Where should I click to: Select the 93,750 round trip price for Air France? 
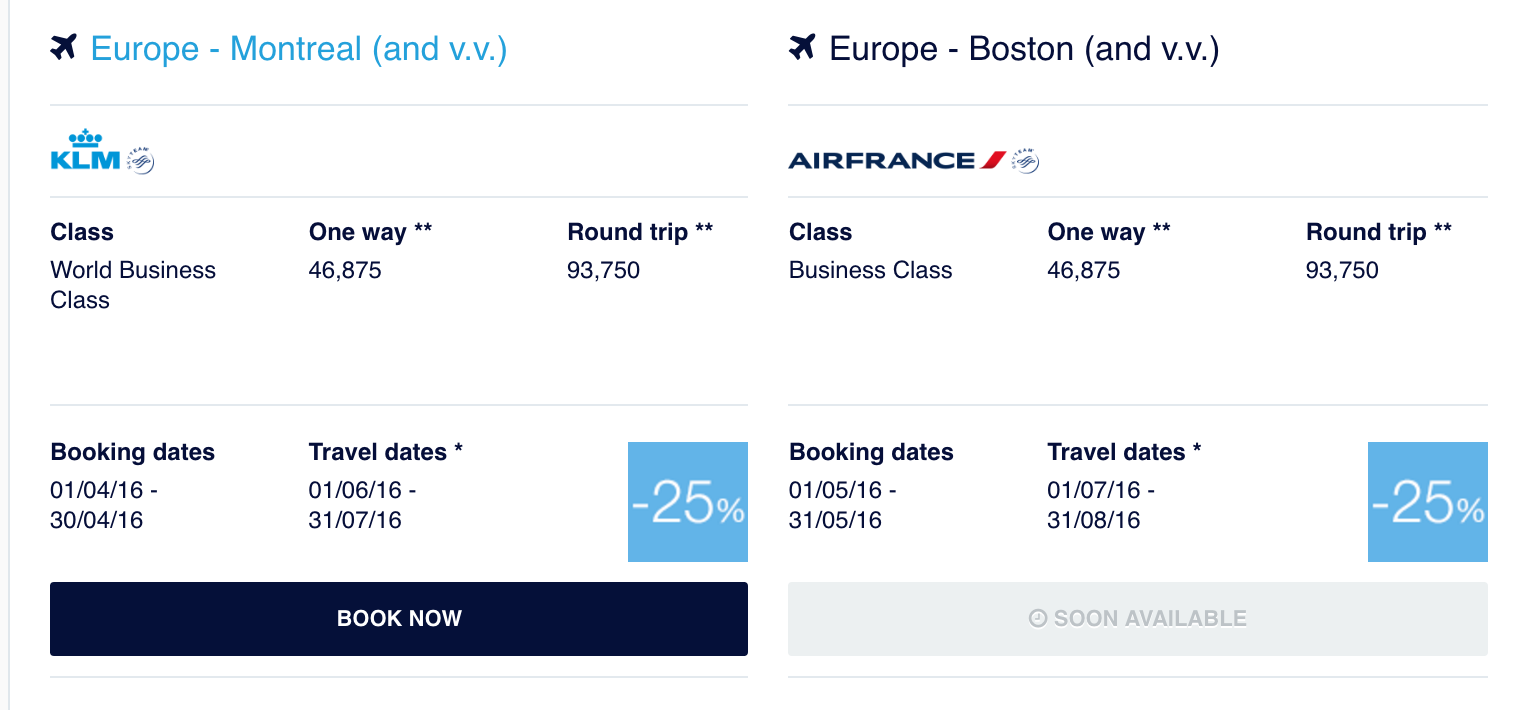[1342, 270]
